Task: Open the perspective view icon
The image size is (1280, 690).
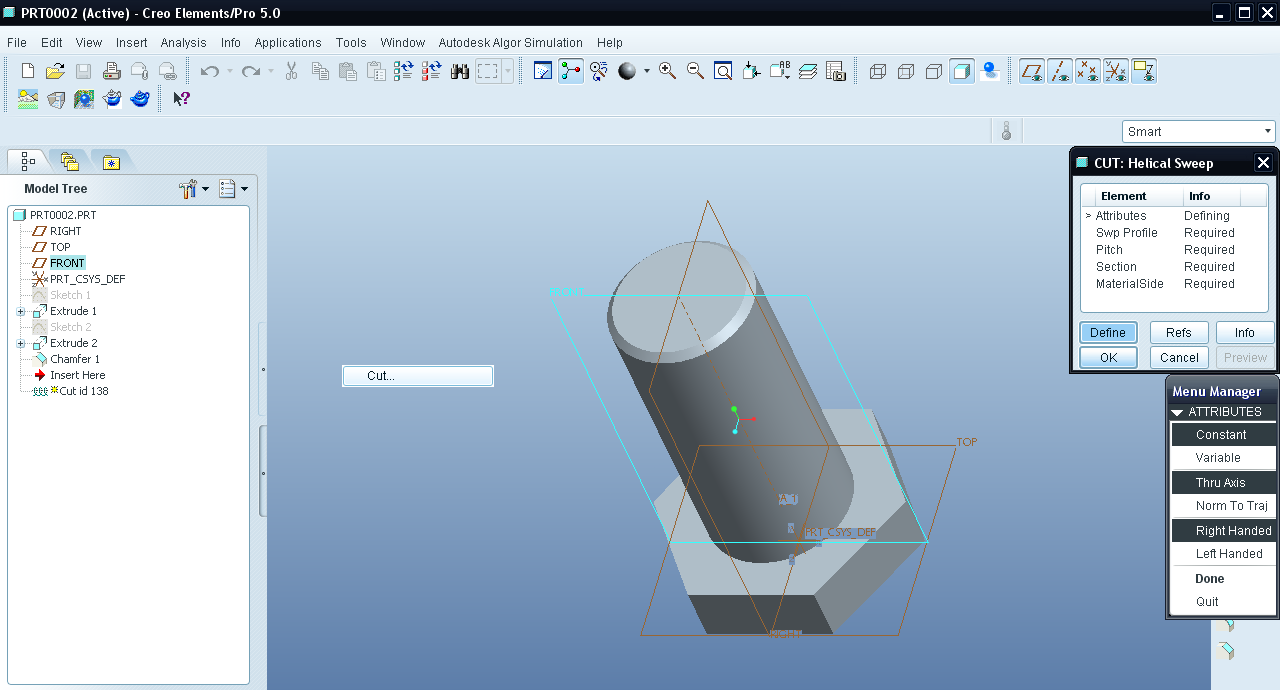Action: (x=56, y=99)
